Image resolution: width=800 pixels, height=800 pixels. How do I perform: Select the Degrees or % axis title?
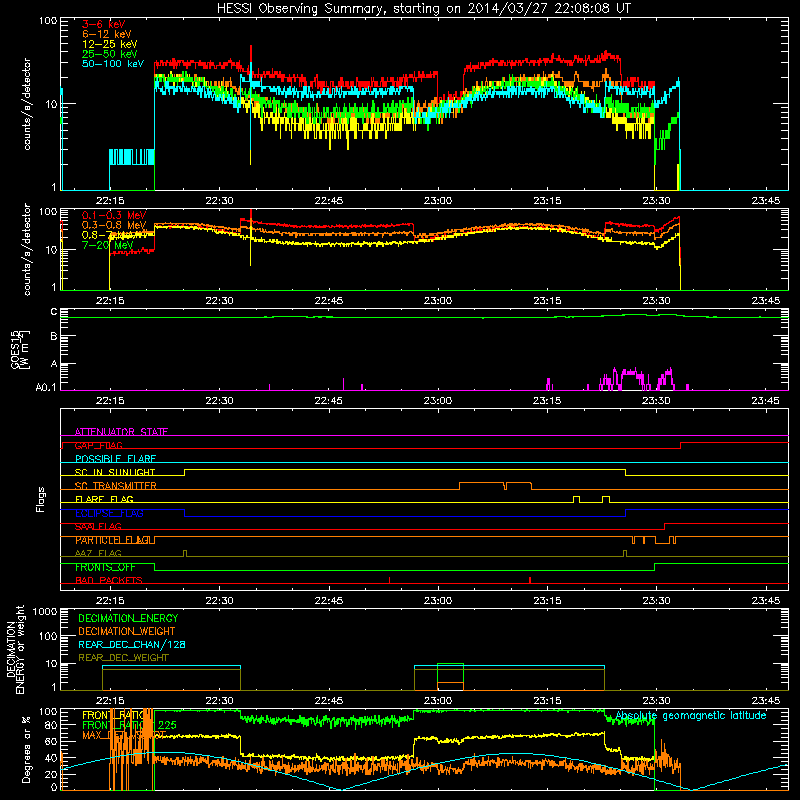coord(26,749)
